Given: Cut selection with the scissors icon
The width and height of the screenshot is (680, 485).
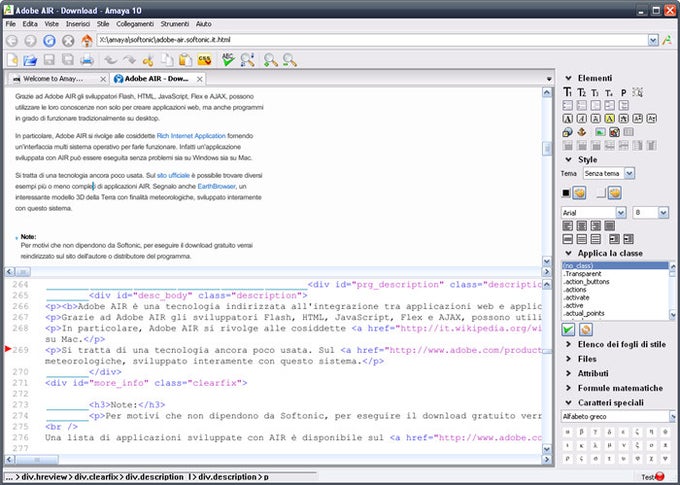Looking at the screenshot, I should pos(148,60).
